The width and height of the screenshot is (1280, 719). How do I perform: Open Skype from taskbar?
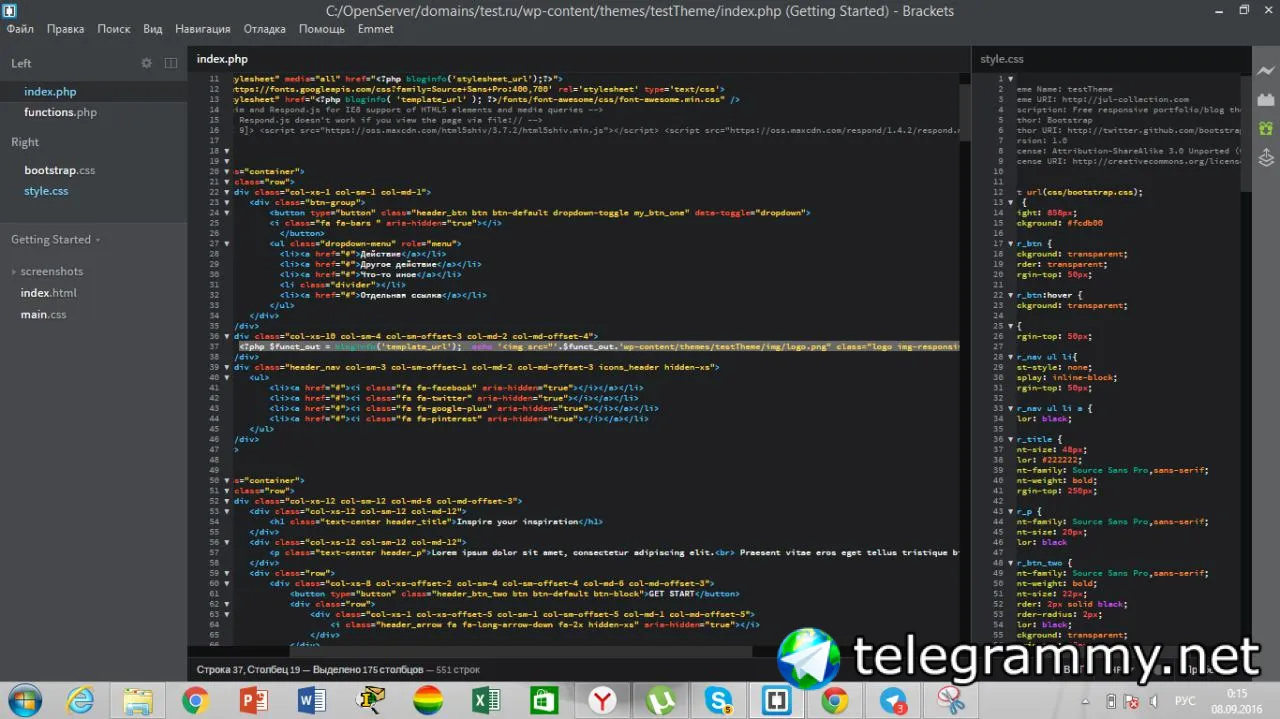click(718, 701)
